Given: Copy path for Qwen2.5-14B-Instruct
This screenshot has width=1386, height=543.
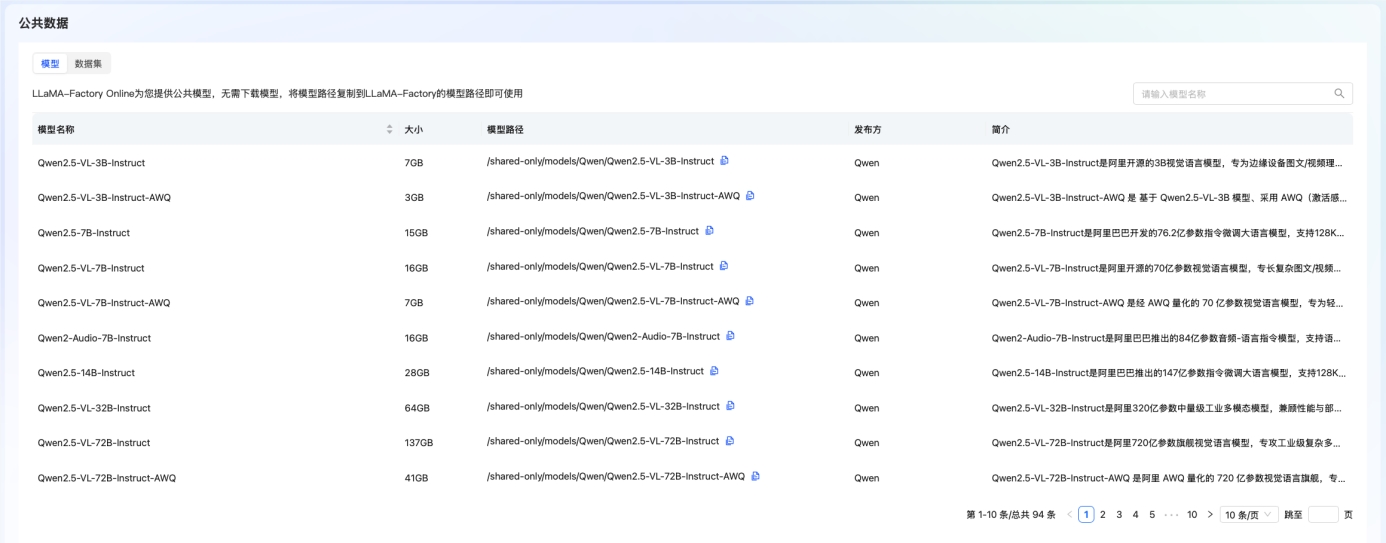Looking at the screenshot, I should [x=714, y=371].
